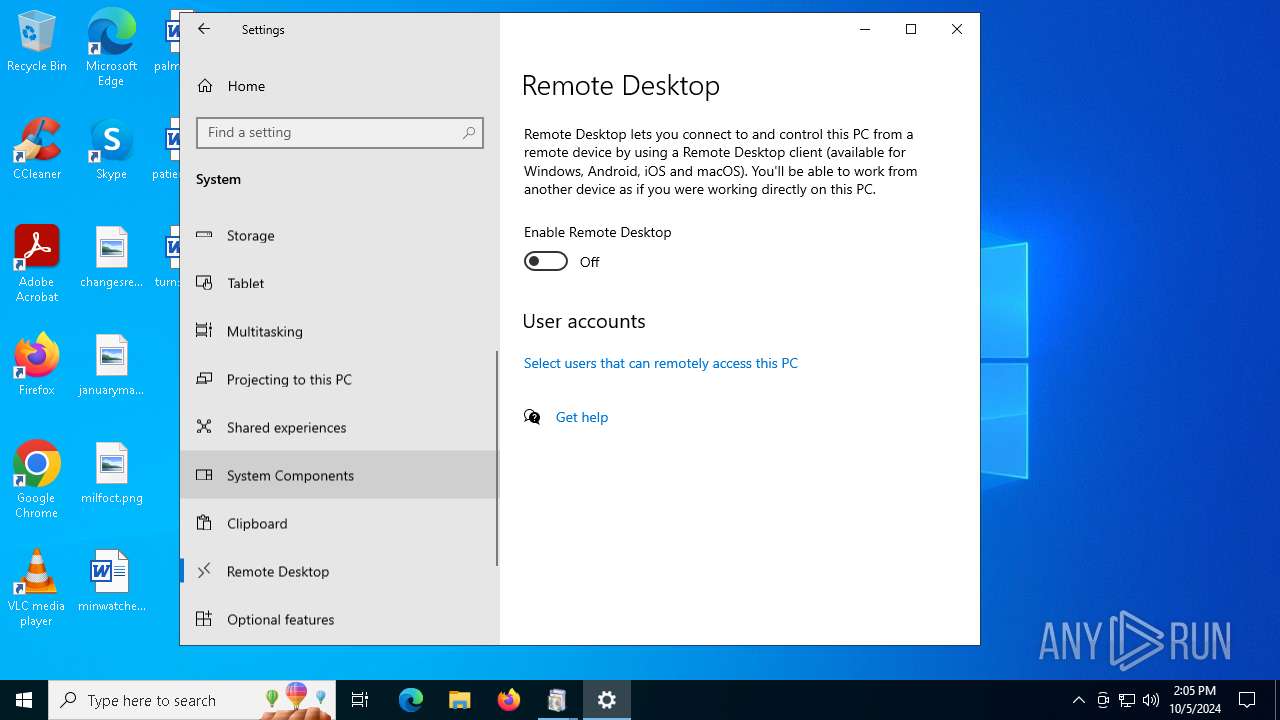The height and width of the screenshot is (720, 1280).
Task: Open the Optional features icon
Action: pos(204,619)
